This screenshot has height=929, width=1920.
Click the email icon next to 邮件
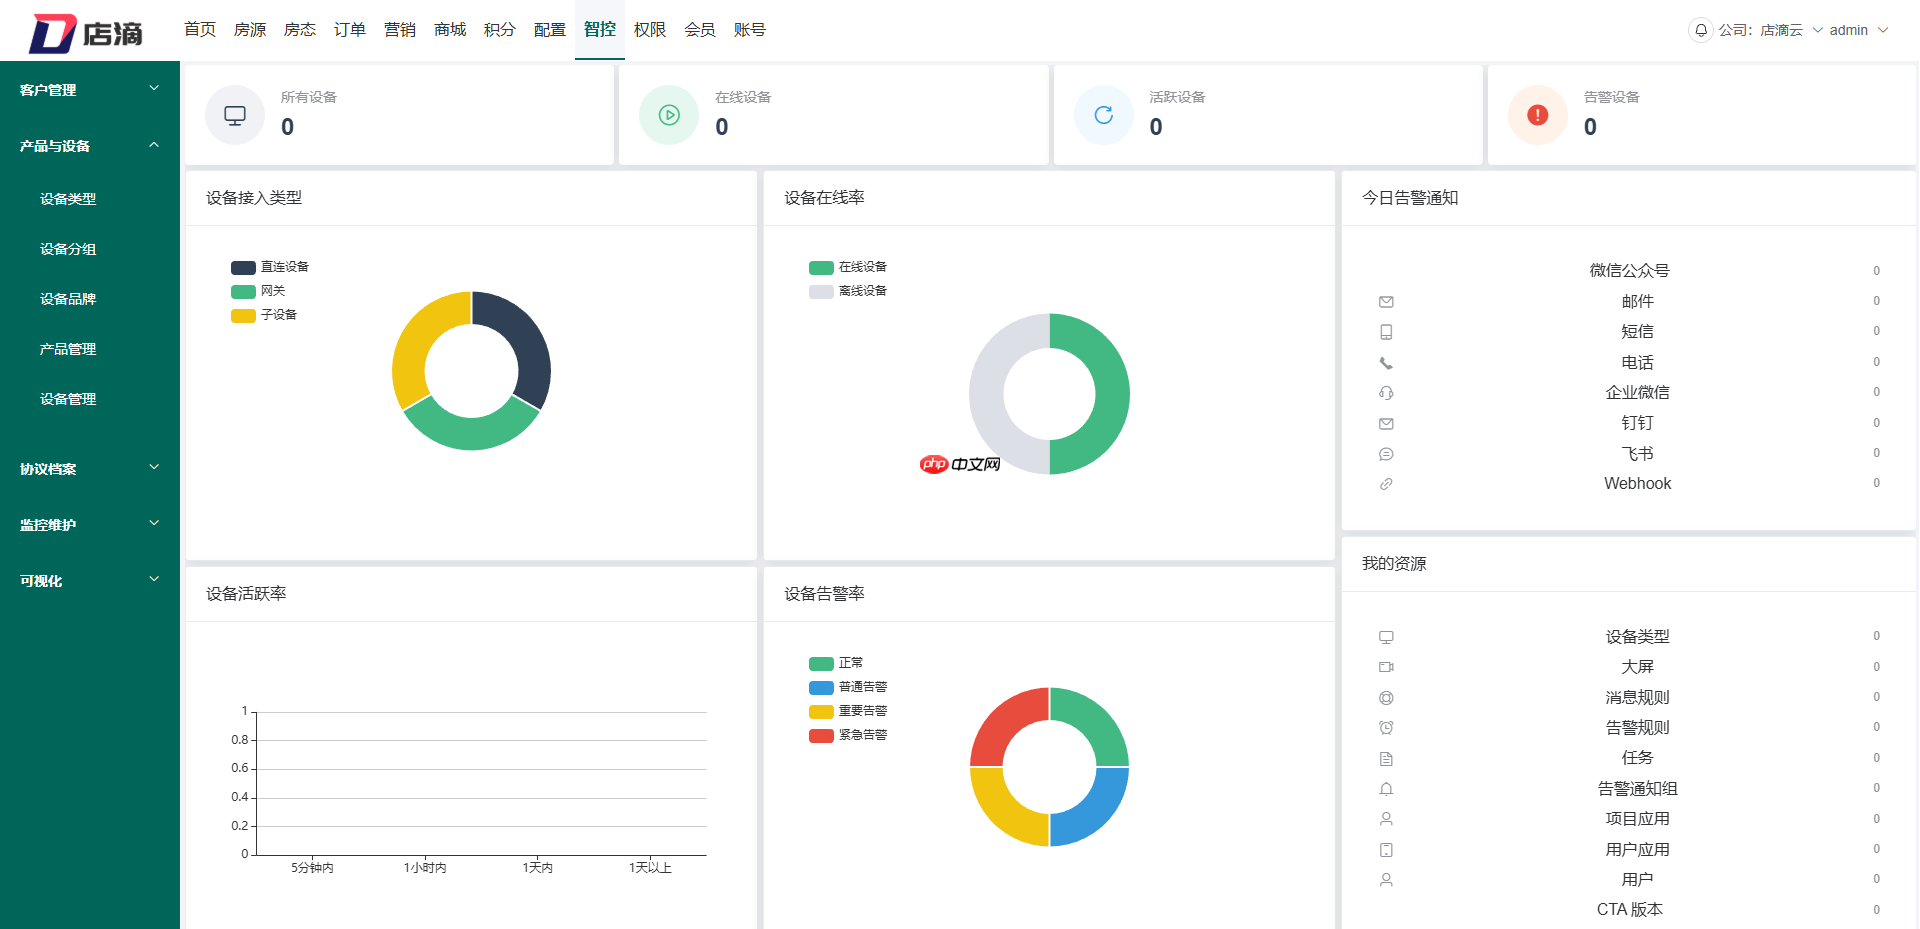point(1386,301)
